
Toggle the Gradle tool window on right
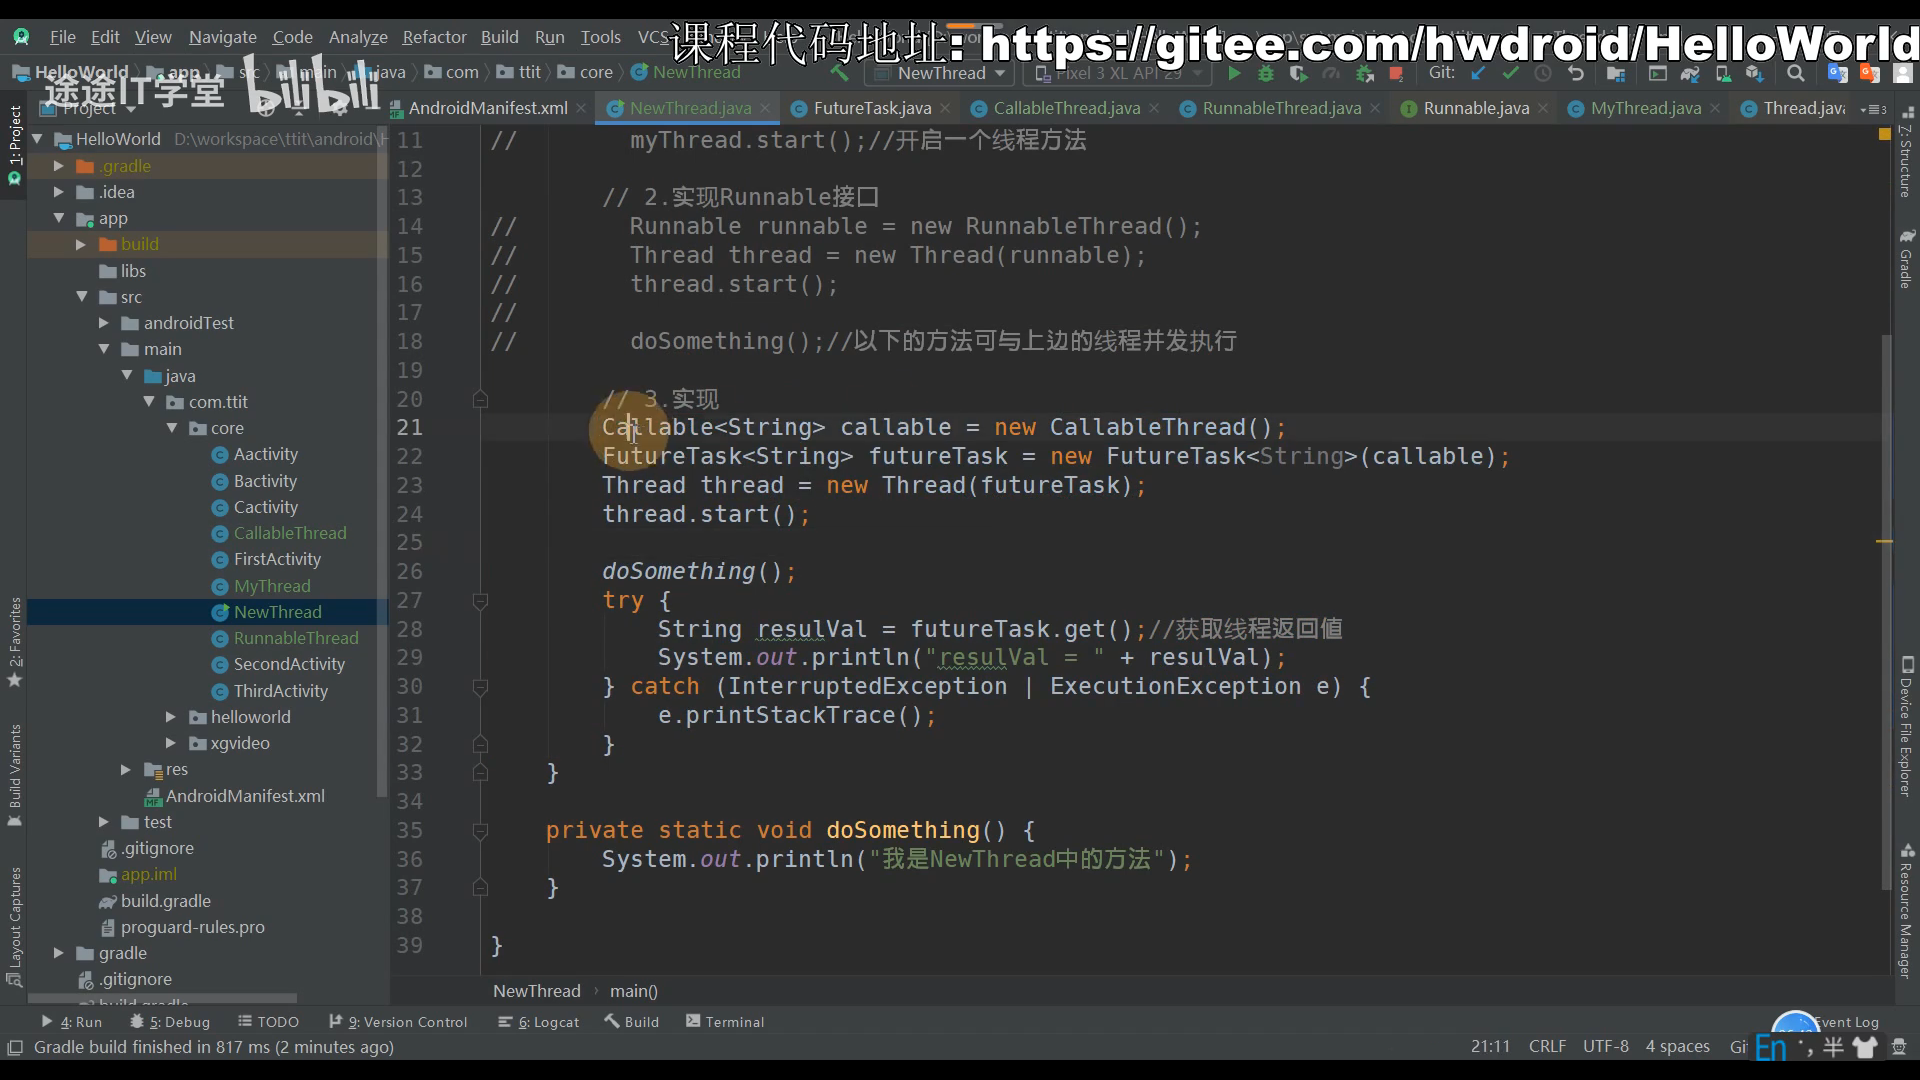1906,259
